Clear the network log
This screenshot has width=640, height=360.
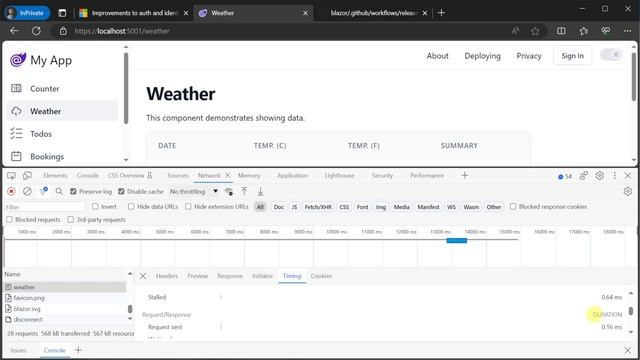coord(27,191)
